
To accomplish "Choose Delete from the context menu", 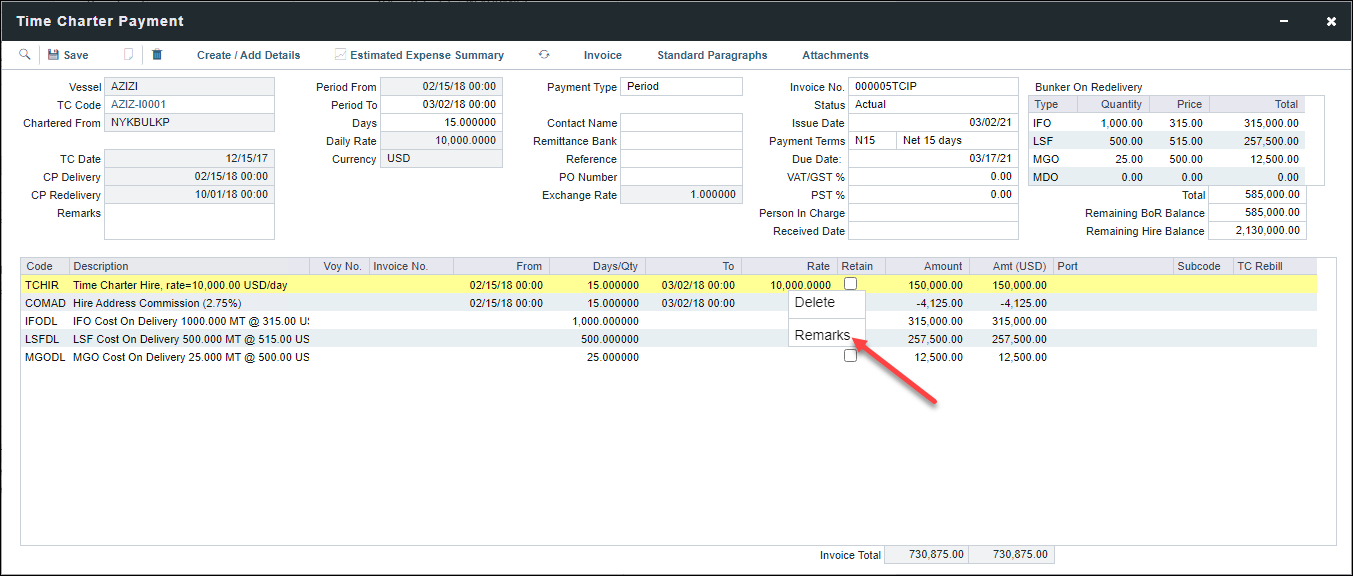I will [x=814, y=303].
